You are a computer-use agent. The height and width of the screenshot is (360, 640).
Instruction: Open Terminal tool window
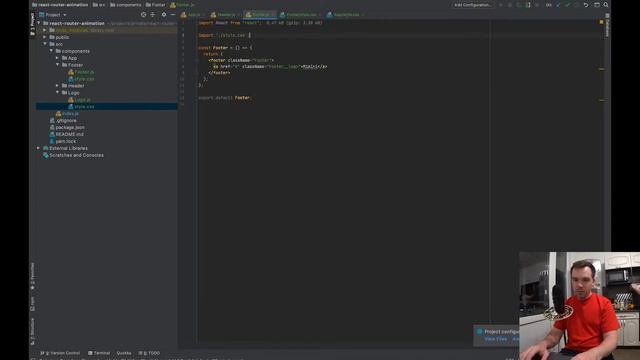pos(99,353)
